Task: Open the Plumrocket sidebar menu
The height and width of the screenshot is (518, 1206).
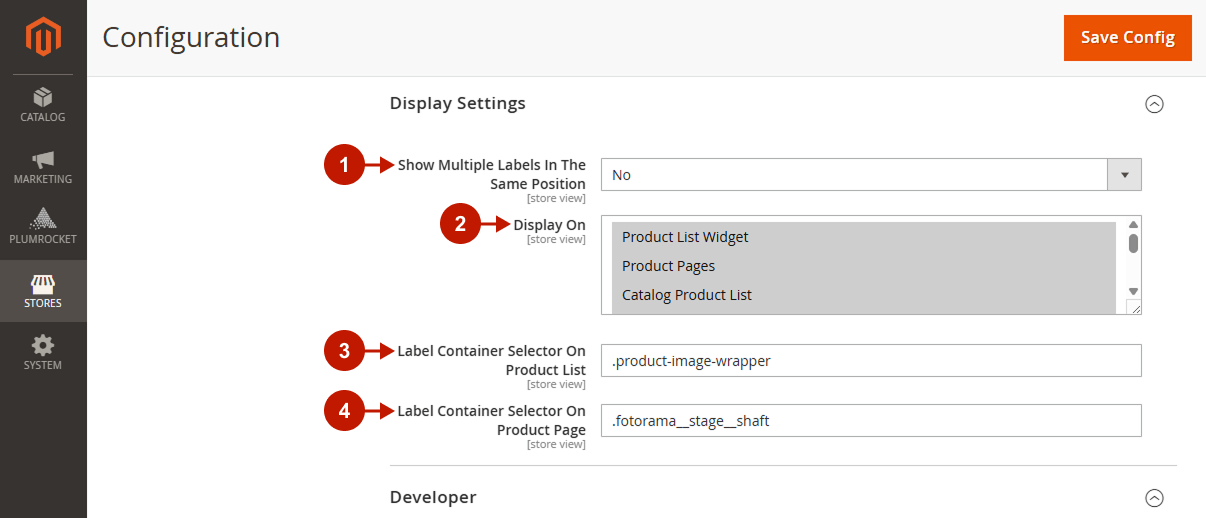Action: [x=43, y=227]
